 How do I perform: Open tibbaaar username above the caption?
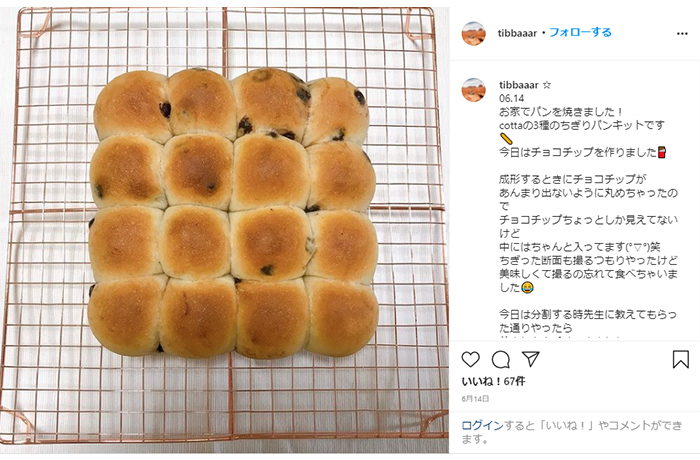coord(519,85)
